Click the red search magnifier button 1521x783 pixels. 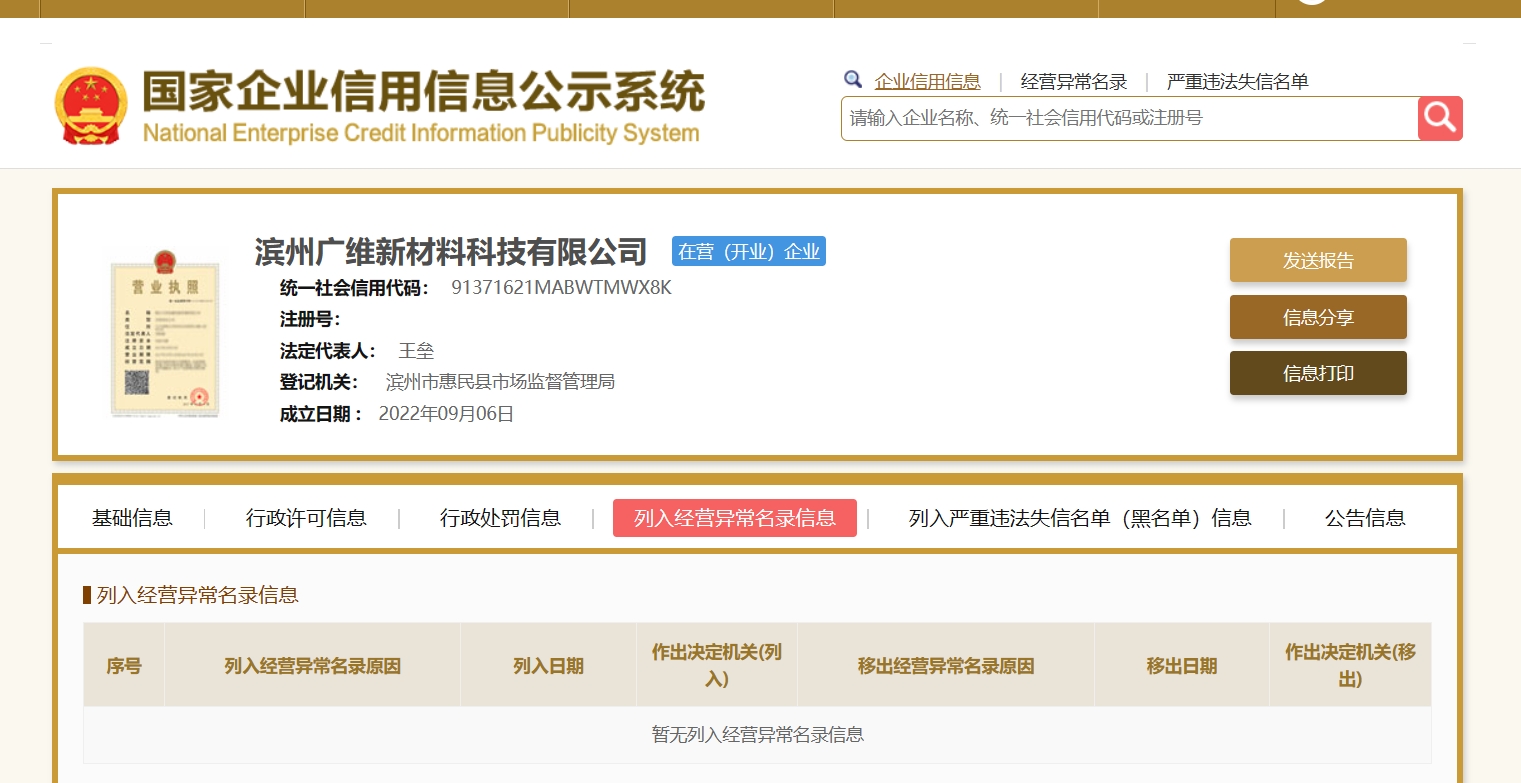click(x=1440, y=118)
